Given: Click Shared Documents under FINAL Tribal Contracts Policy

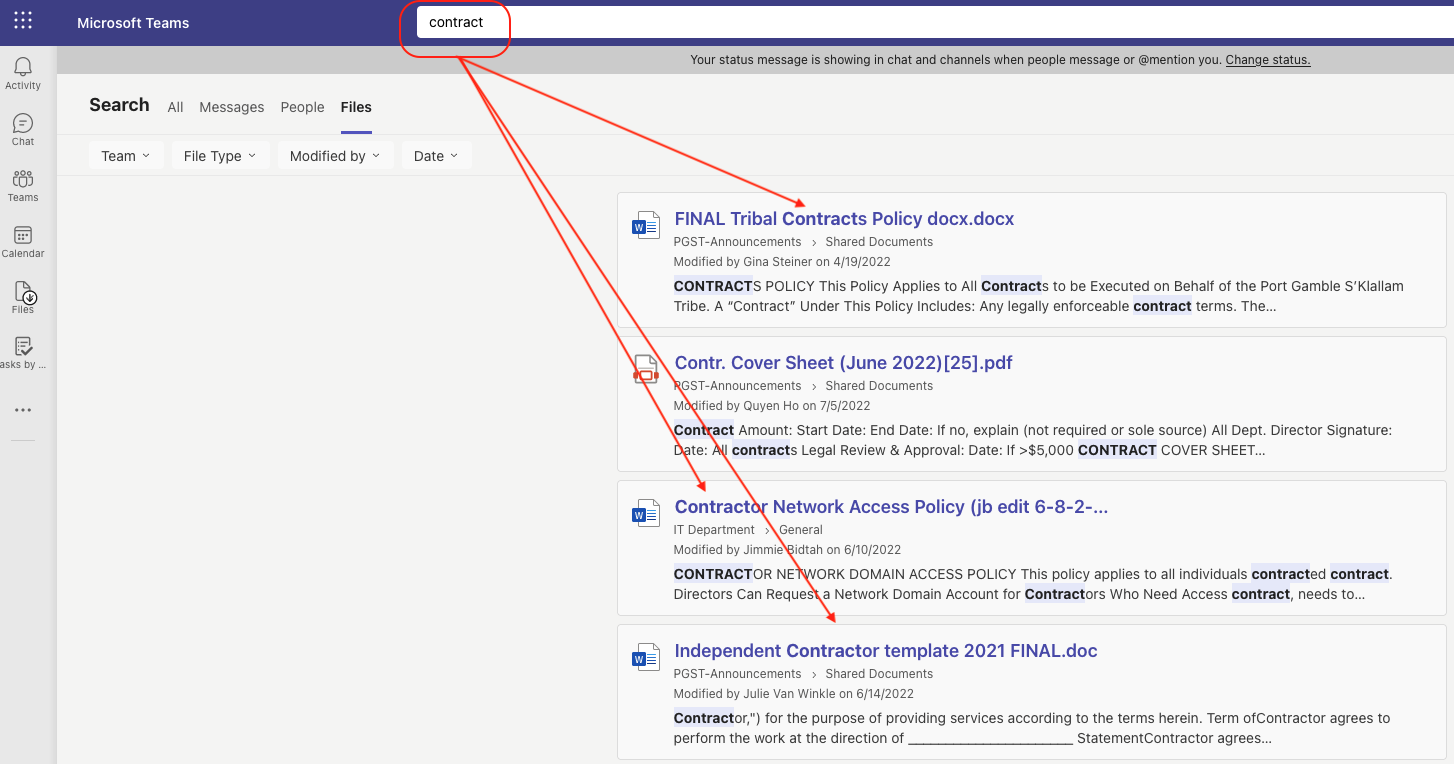Looking at the screenshot, I should [879, 242].
